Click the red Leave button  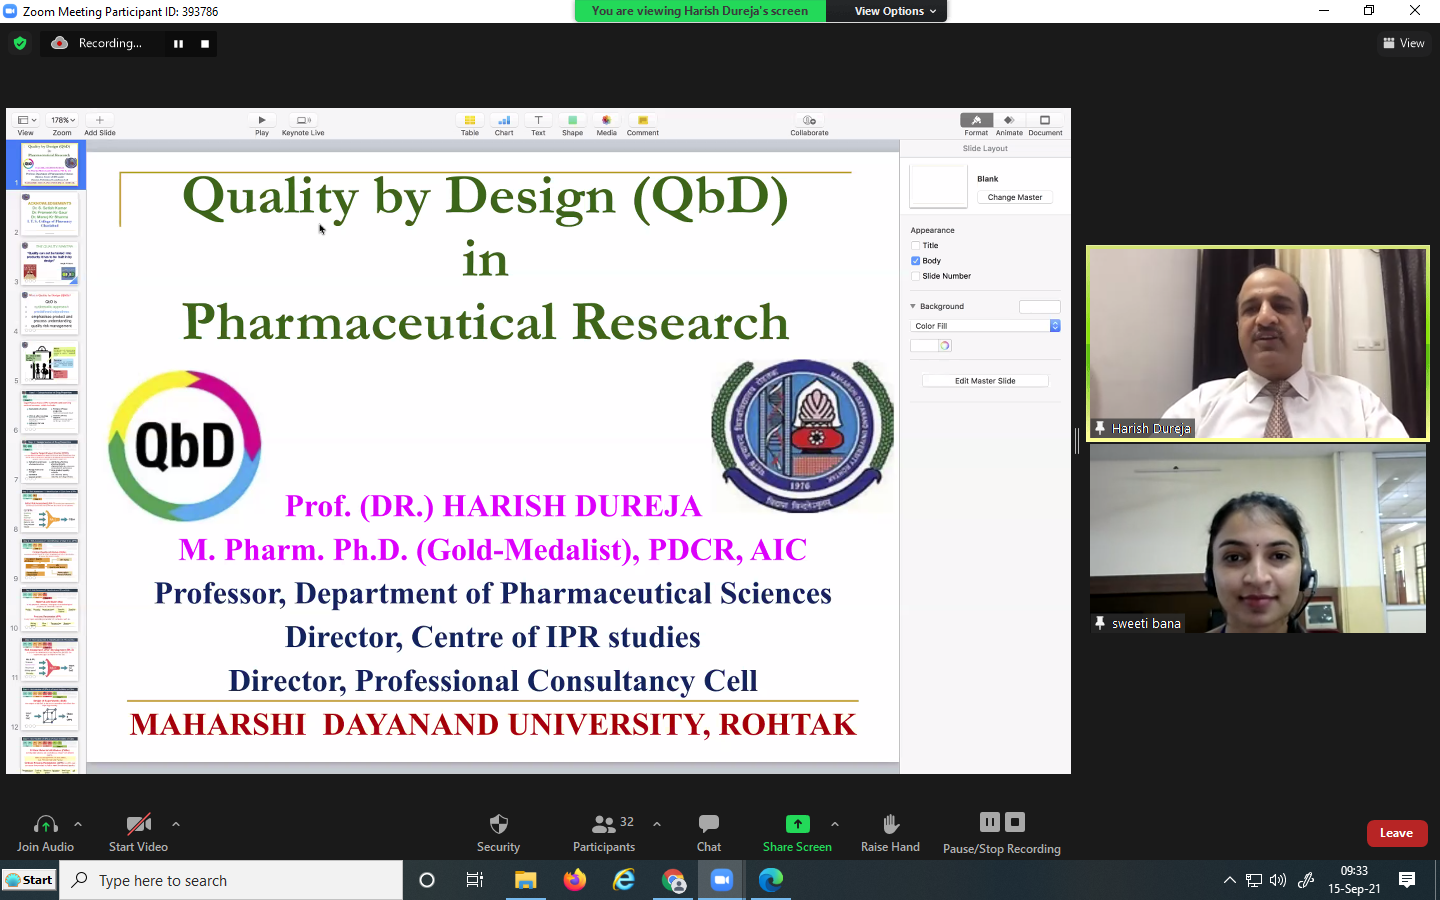click(x=1397, y=833)
